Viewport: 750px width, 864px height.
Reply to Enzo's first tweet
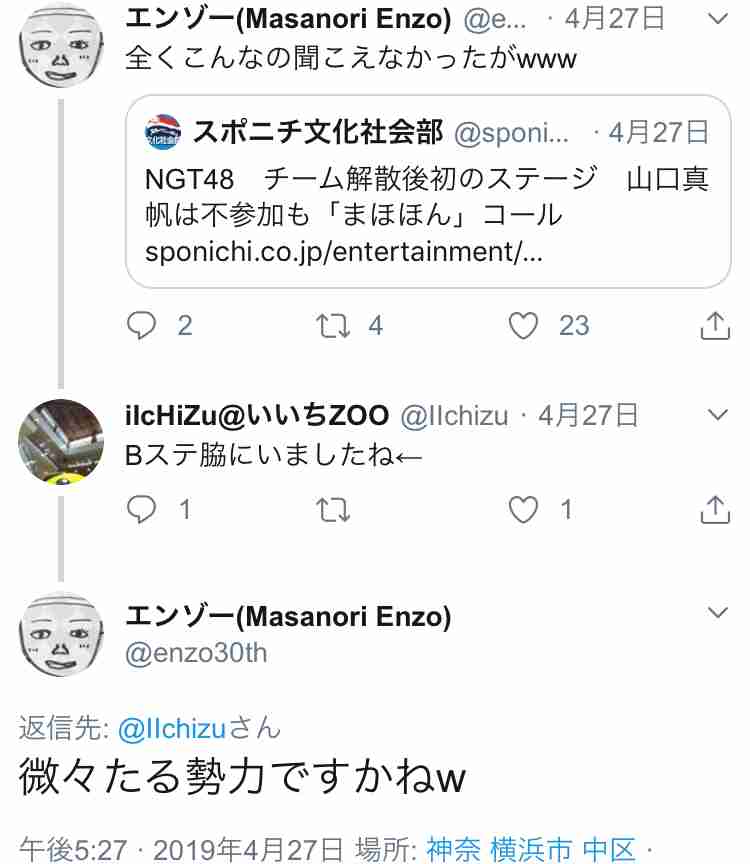pyautogui.click(x=142, y=325)
